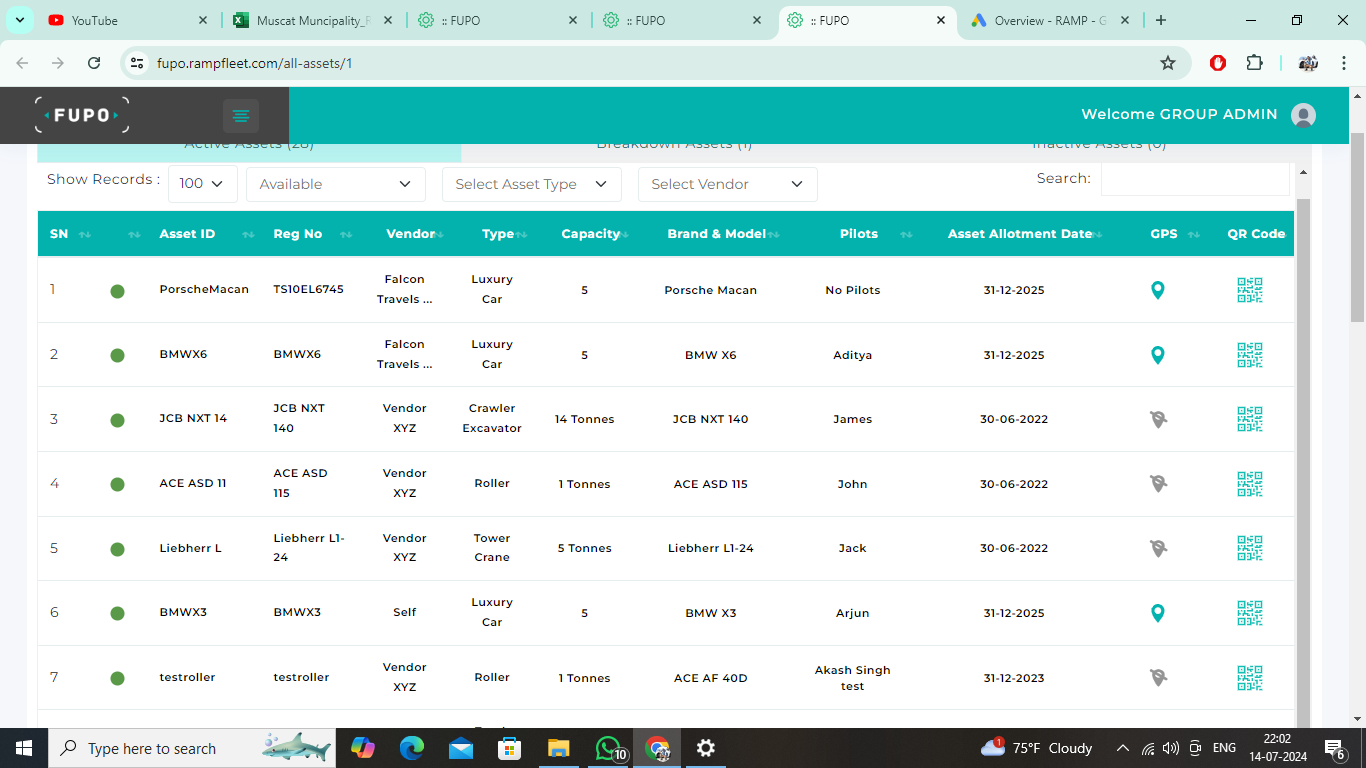The height and width of the screenshot is (768, 1366).
Task: Switch to the Inactive Assets tab
Action: point(1098,146)
